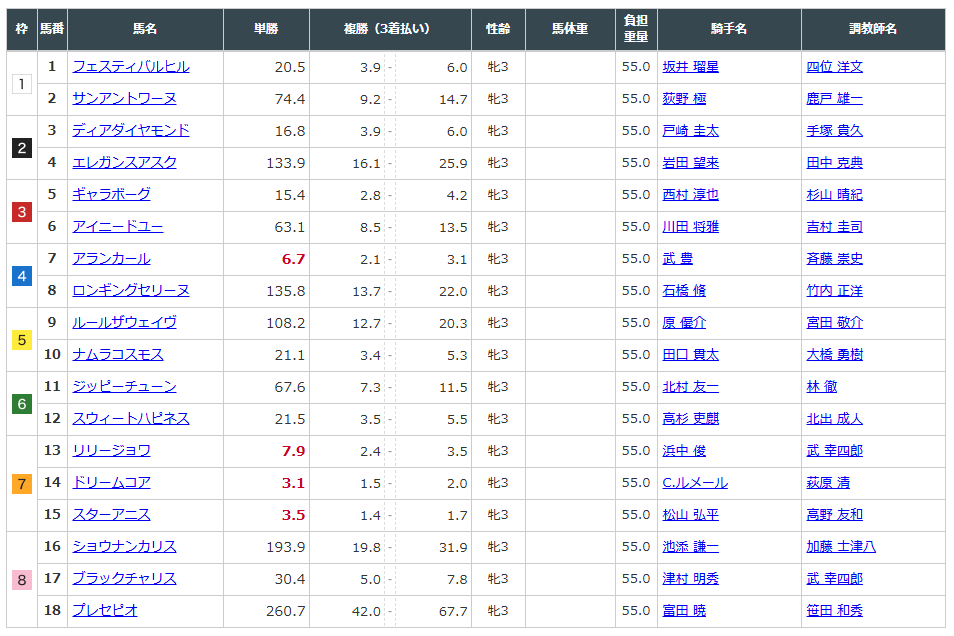Open horse link フェスティバルヒル
The width and height of the screenshot is (954, 636).
(x=130, y=67)
